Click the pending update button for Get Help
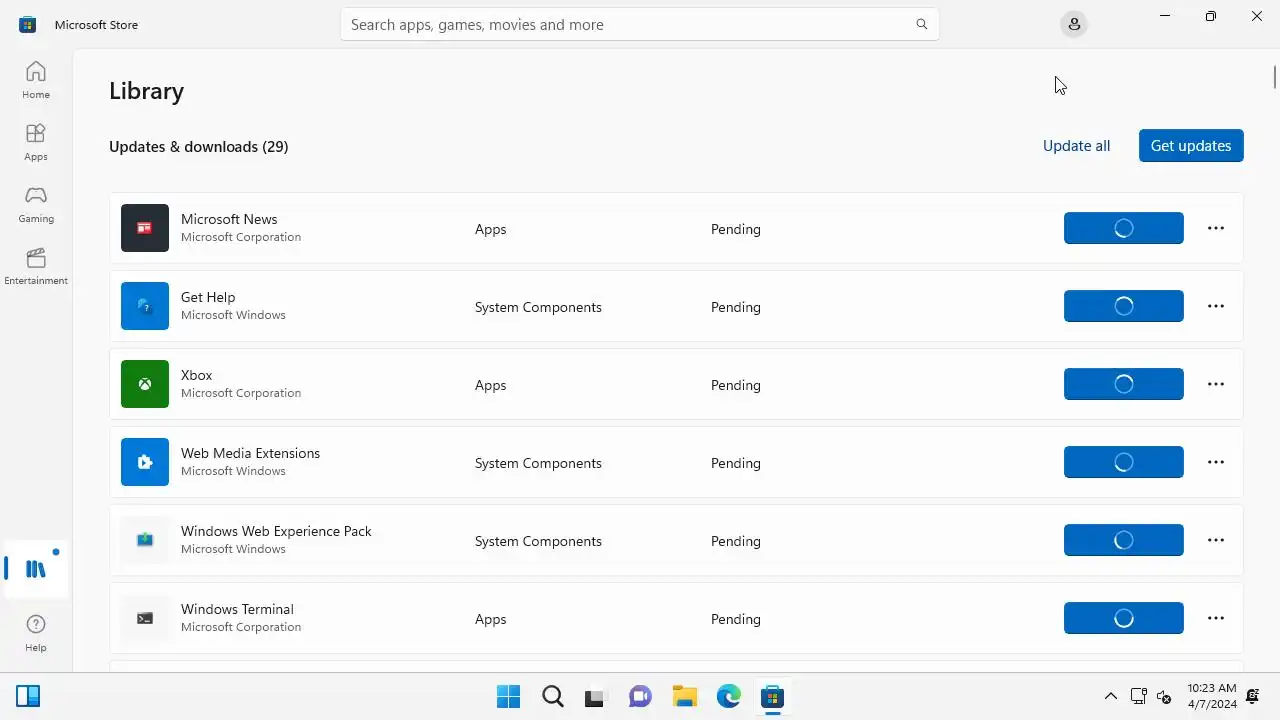This screenshot has width=1280, height=720. point(1124,306)
